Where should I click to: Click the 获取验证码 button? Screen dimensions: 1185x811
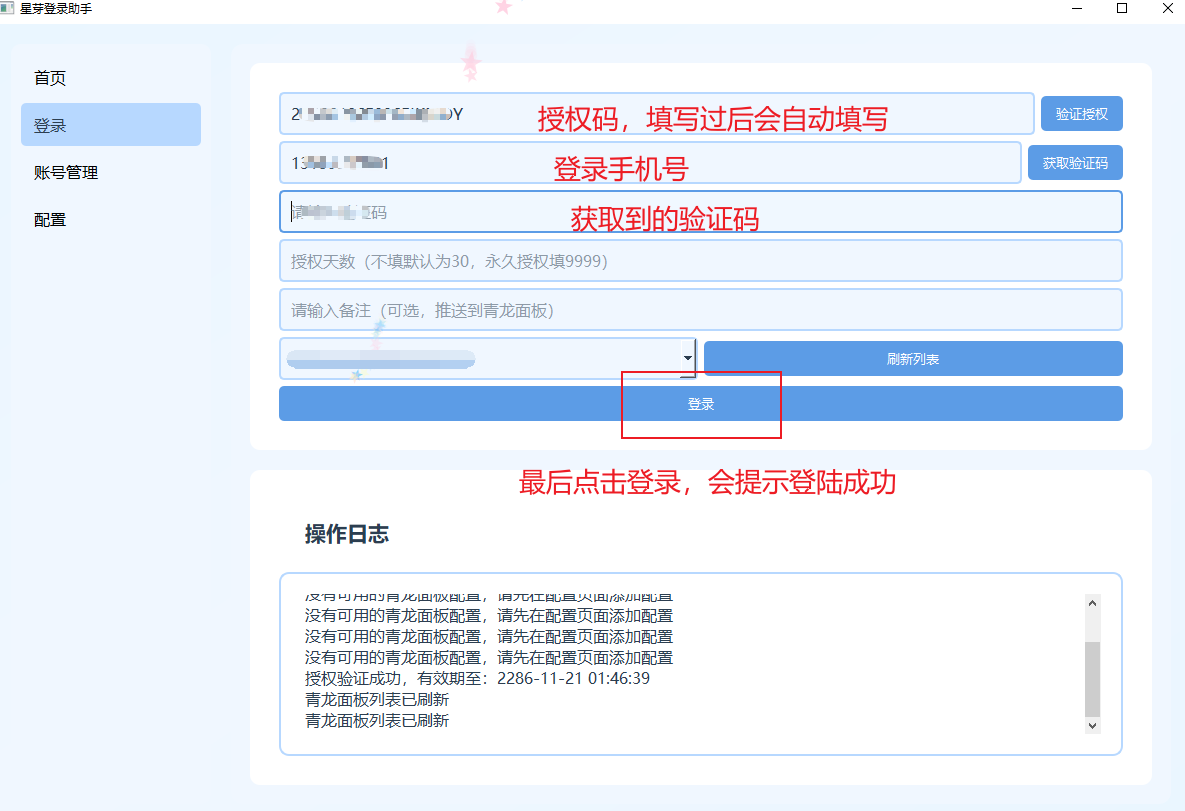click(1075, 163)
